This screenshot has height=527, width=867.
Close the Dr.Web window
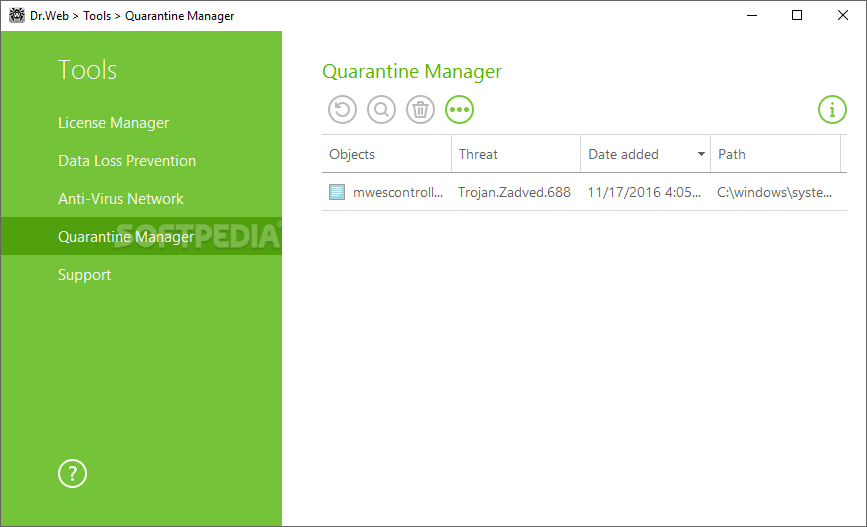pos(843,15)
